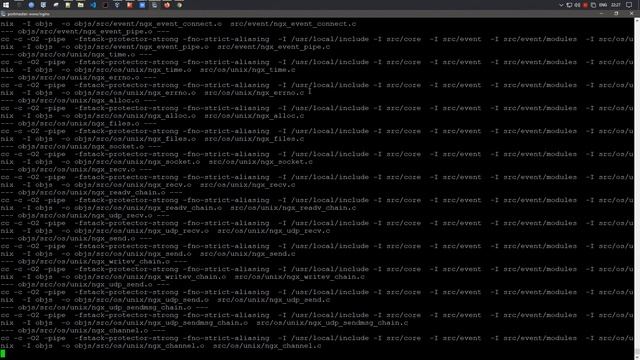Open the volume control tray icon
This screenshot has width=640, height=360.
click(x=577, y=5)
